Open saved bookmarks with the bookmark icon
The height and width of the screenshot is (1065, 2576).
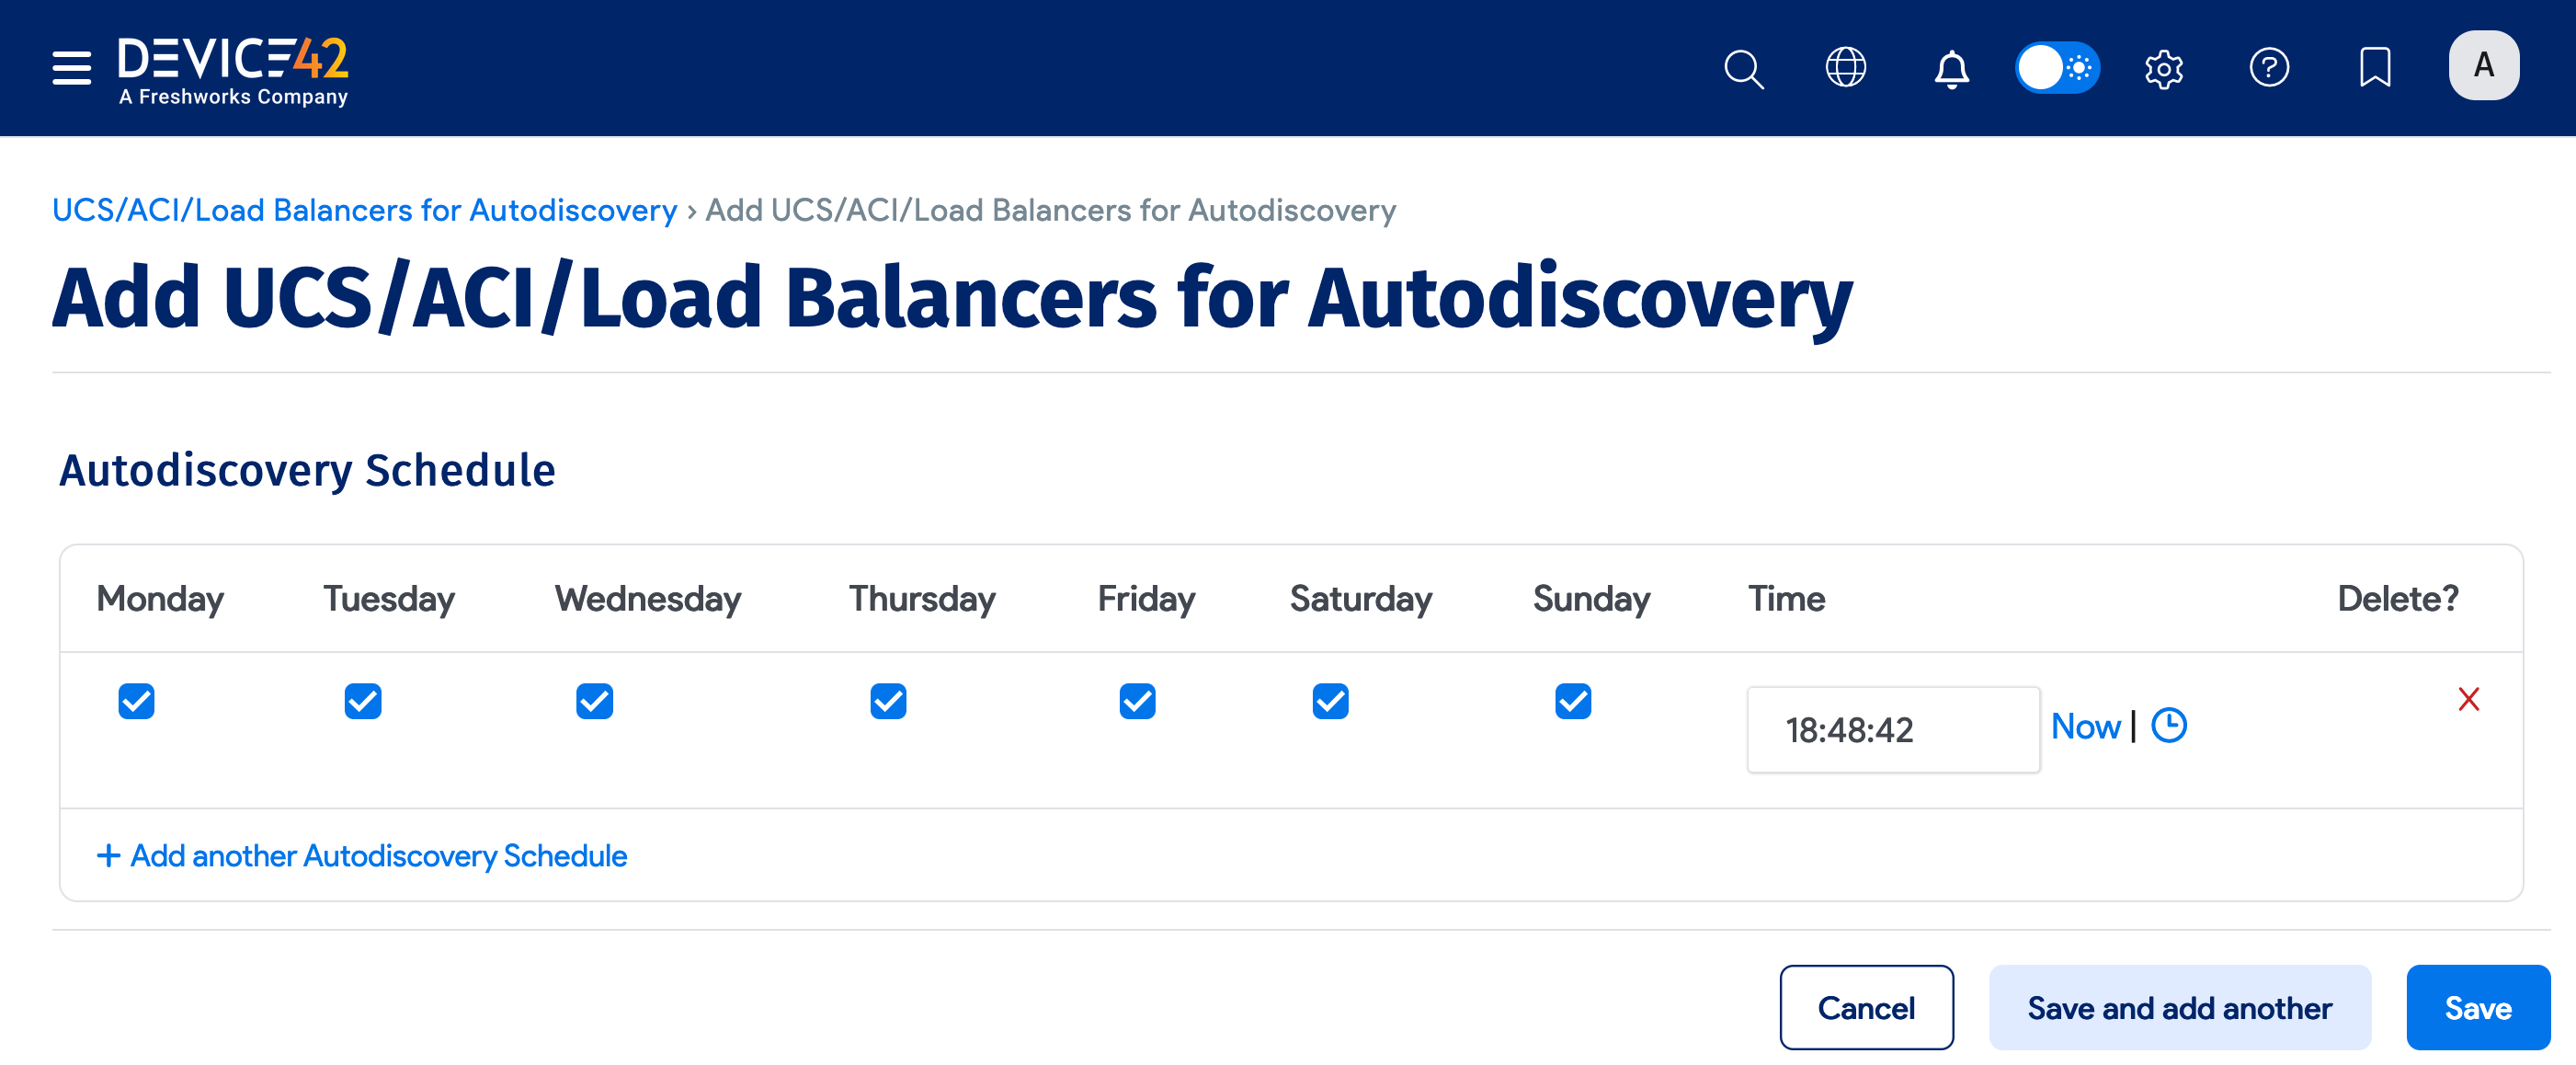click(2374, 68)
